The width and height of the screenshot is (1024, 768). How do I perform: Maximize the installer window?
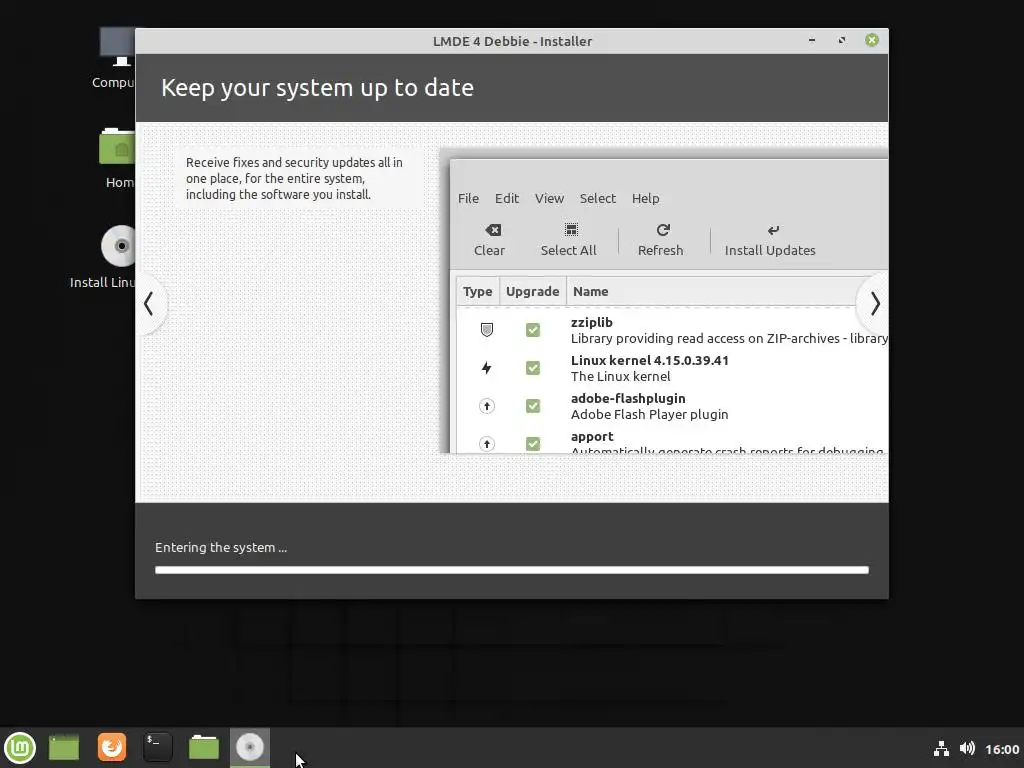(x=842, y=40)
